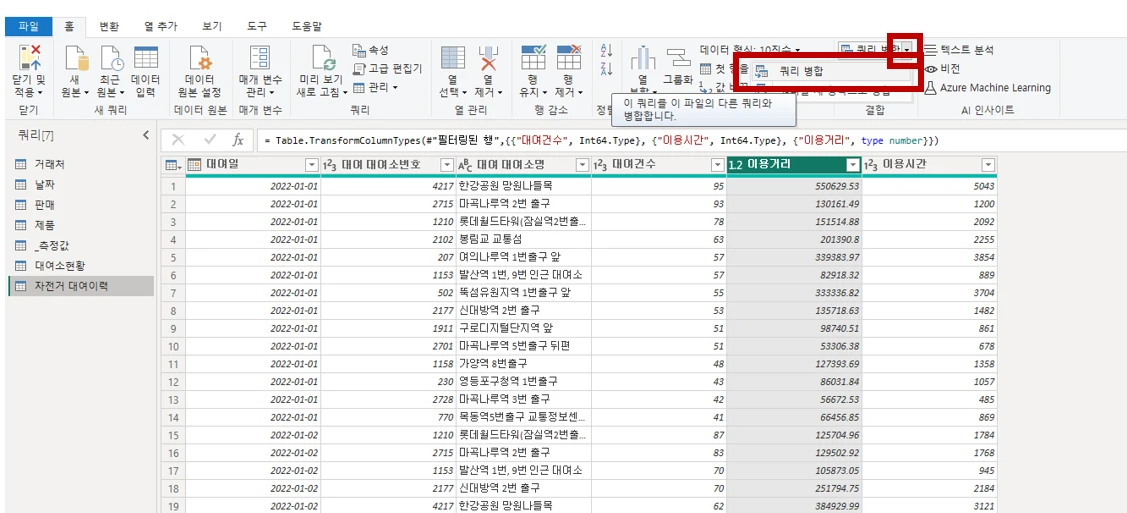Open the 이용거리 column filter dropdown
Image resolution: width=1127 pixels, height=513 pixels.
pos(853,165)
